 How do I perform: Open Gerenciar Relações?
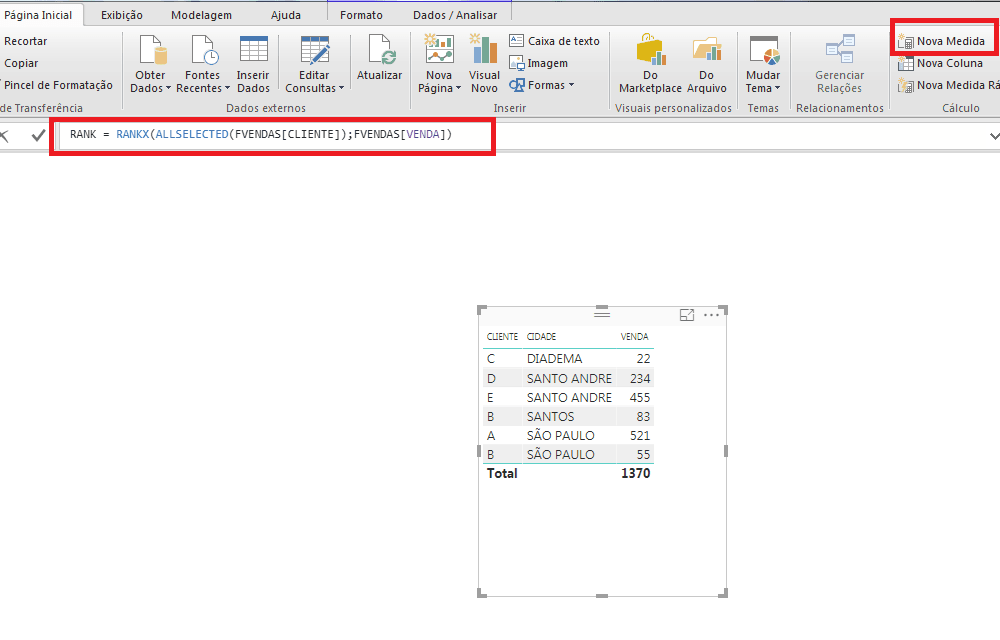point(839,64)
